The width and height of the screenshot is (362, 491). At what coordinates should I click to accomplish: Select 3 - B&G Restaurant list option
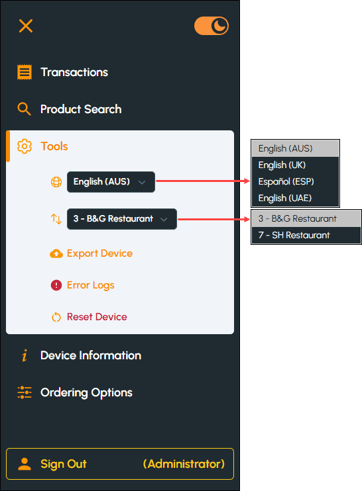pos(306,219)
